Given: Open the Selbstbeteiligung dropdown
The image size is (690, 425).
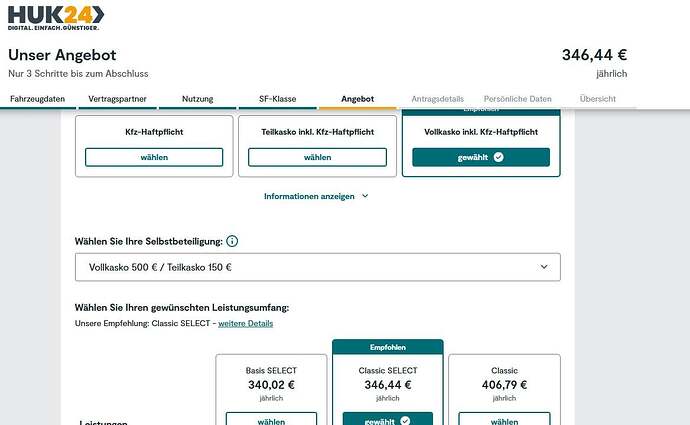Looking at the screenshot, I should [x=318, y=267].
